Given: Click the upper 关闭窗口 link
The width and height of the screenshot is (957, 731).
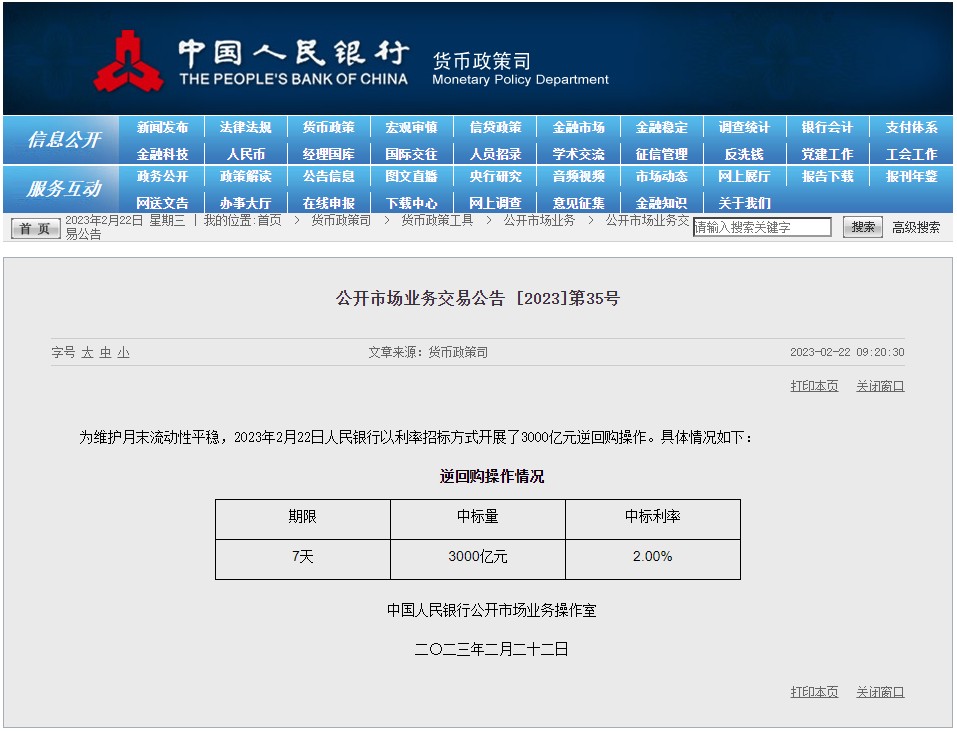Looking at the screenshot, I should click(880, 386).
